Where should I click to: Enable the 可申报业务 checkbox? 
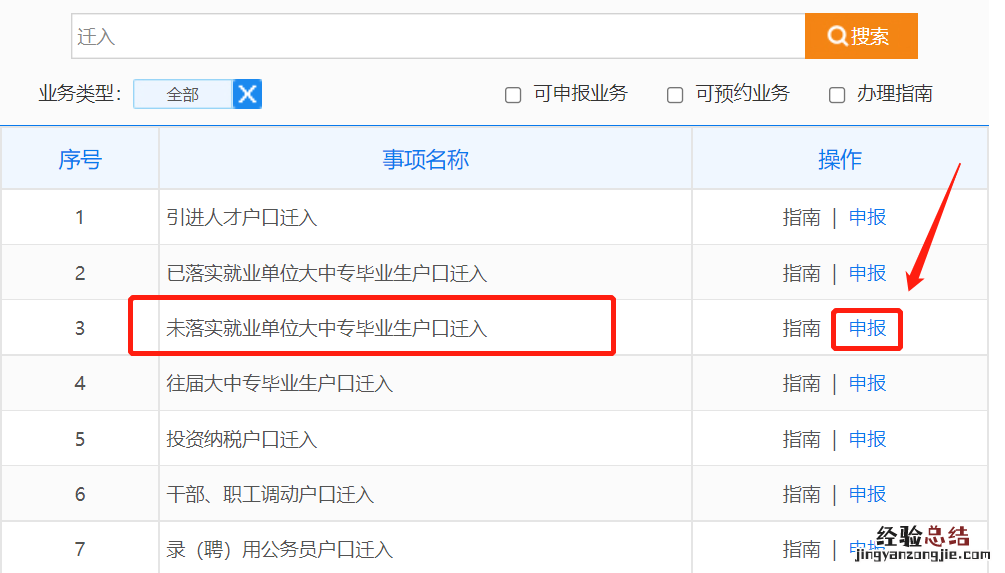point(513,95)
